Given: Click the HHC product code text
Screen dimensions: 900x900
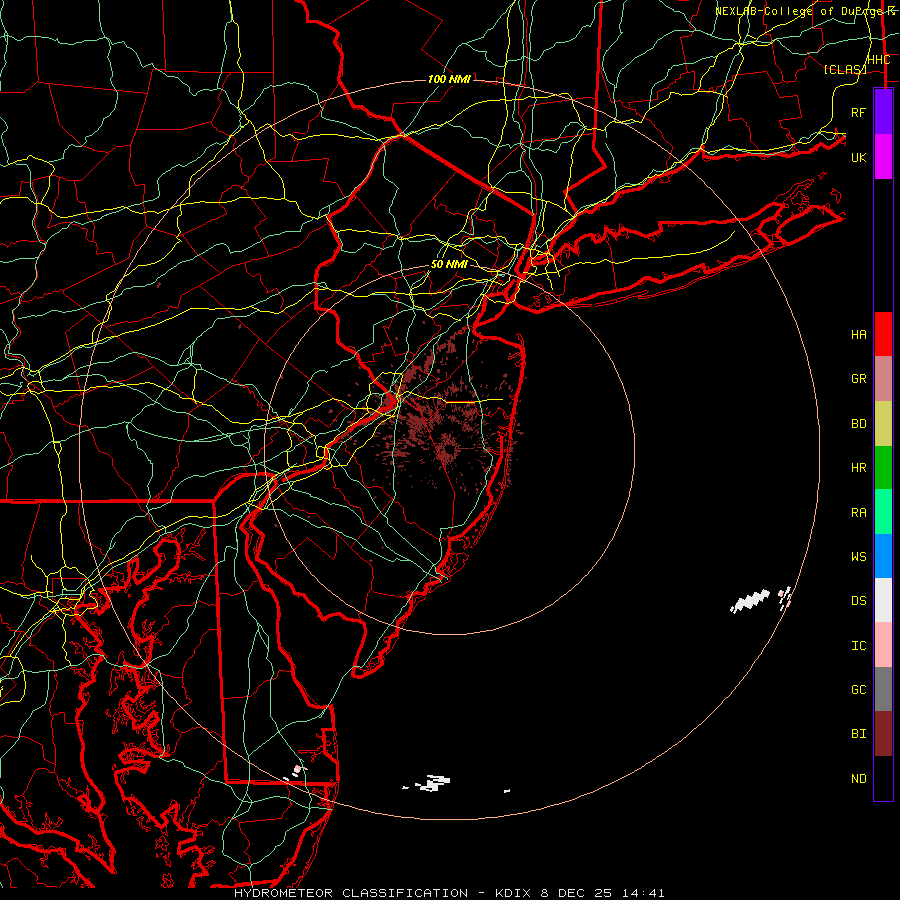Looking at the screenshot, I should [x=878, y=60].
